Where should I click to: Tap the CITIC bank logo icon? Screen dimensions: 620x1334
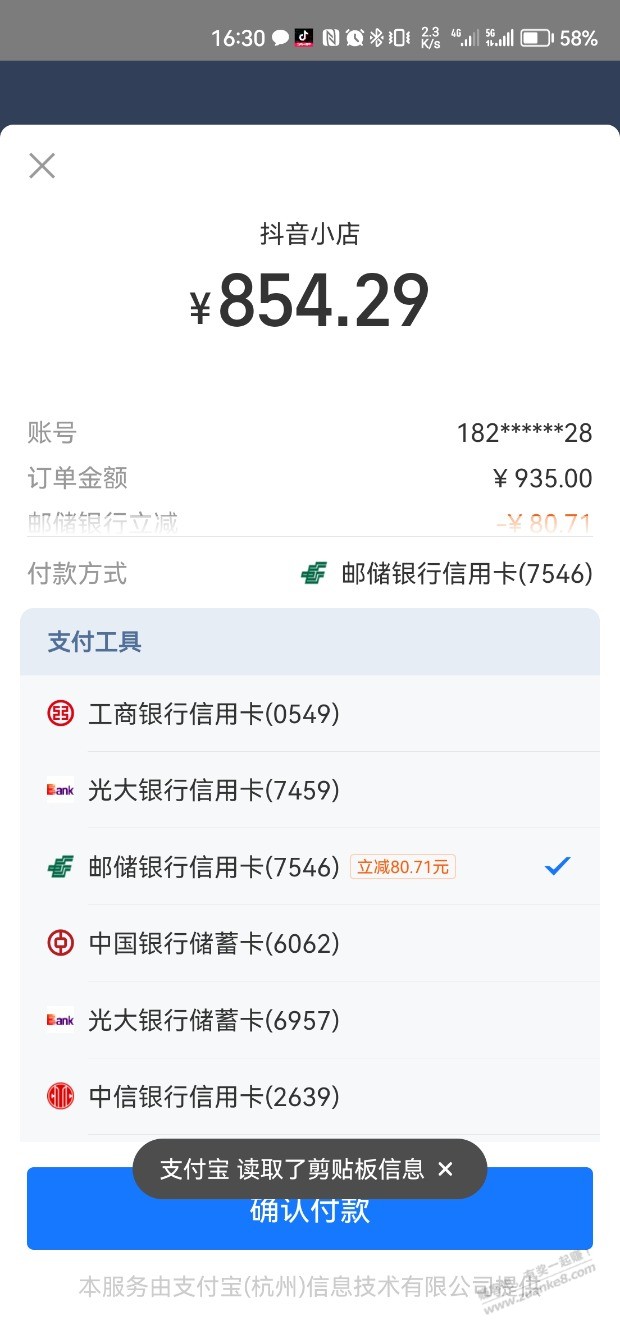60,1097
